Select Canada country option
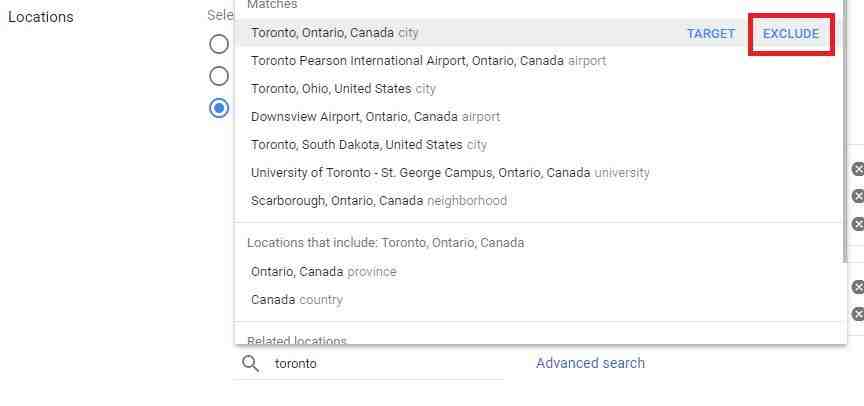Viewport: 864px width, 406px height. (x=296, y=299)
